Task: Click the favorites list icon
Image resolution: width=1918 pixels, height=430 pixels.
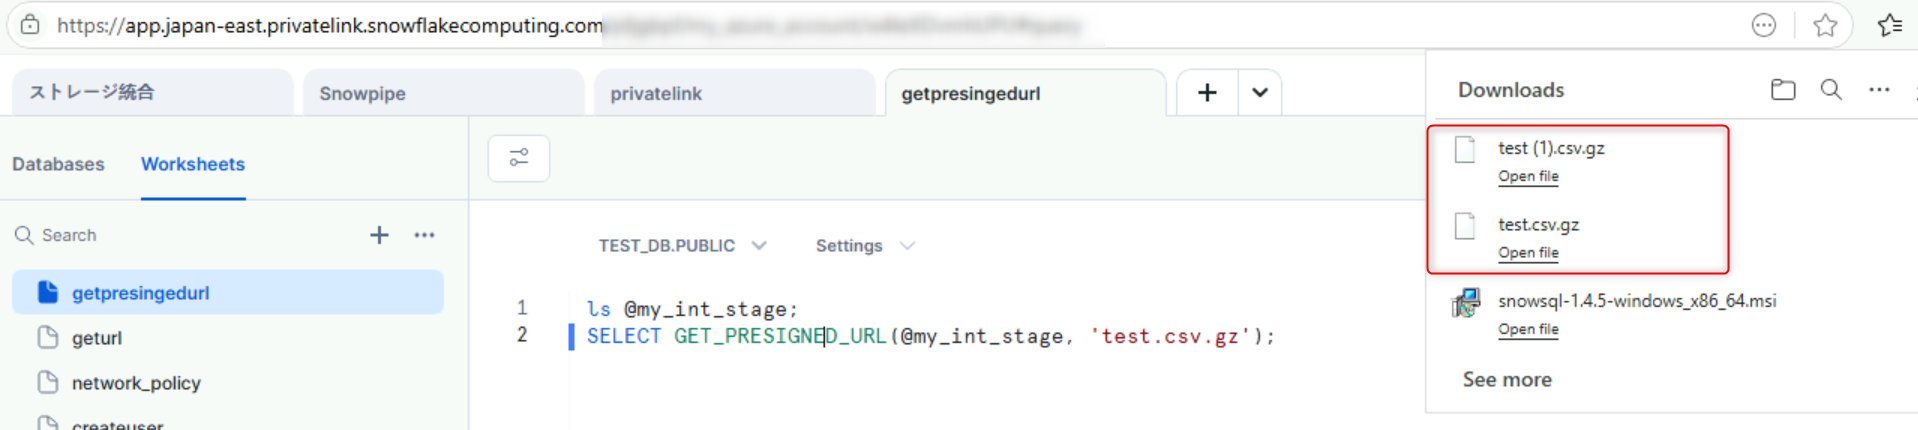Action: point(1889,26)
